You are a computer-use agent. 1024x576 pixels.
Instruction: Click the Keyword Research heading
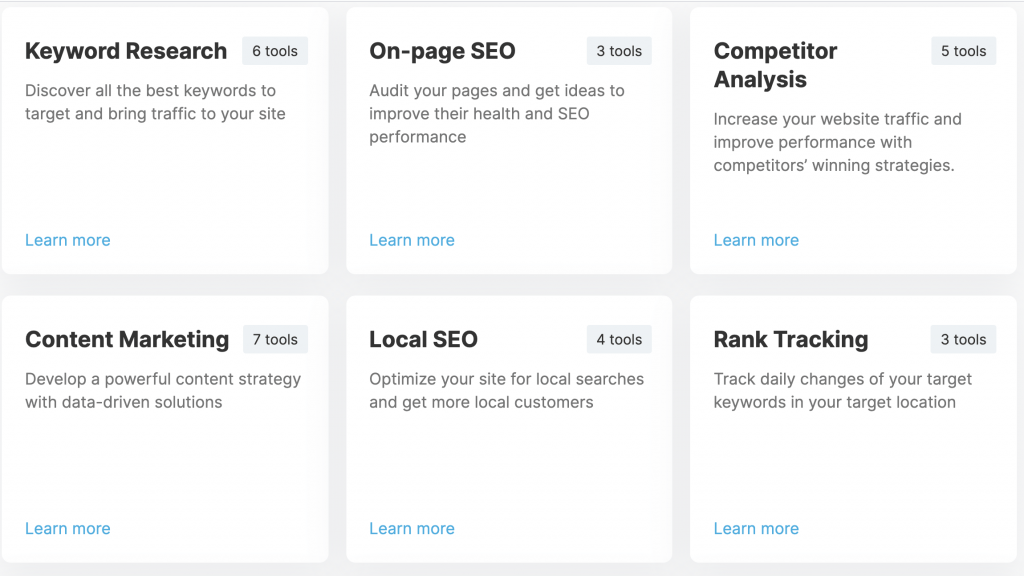click(x=126, y=51)
